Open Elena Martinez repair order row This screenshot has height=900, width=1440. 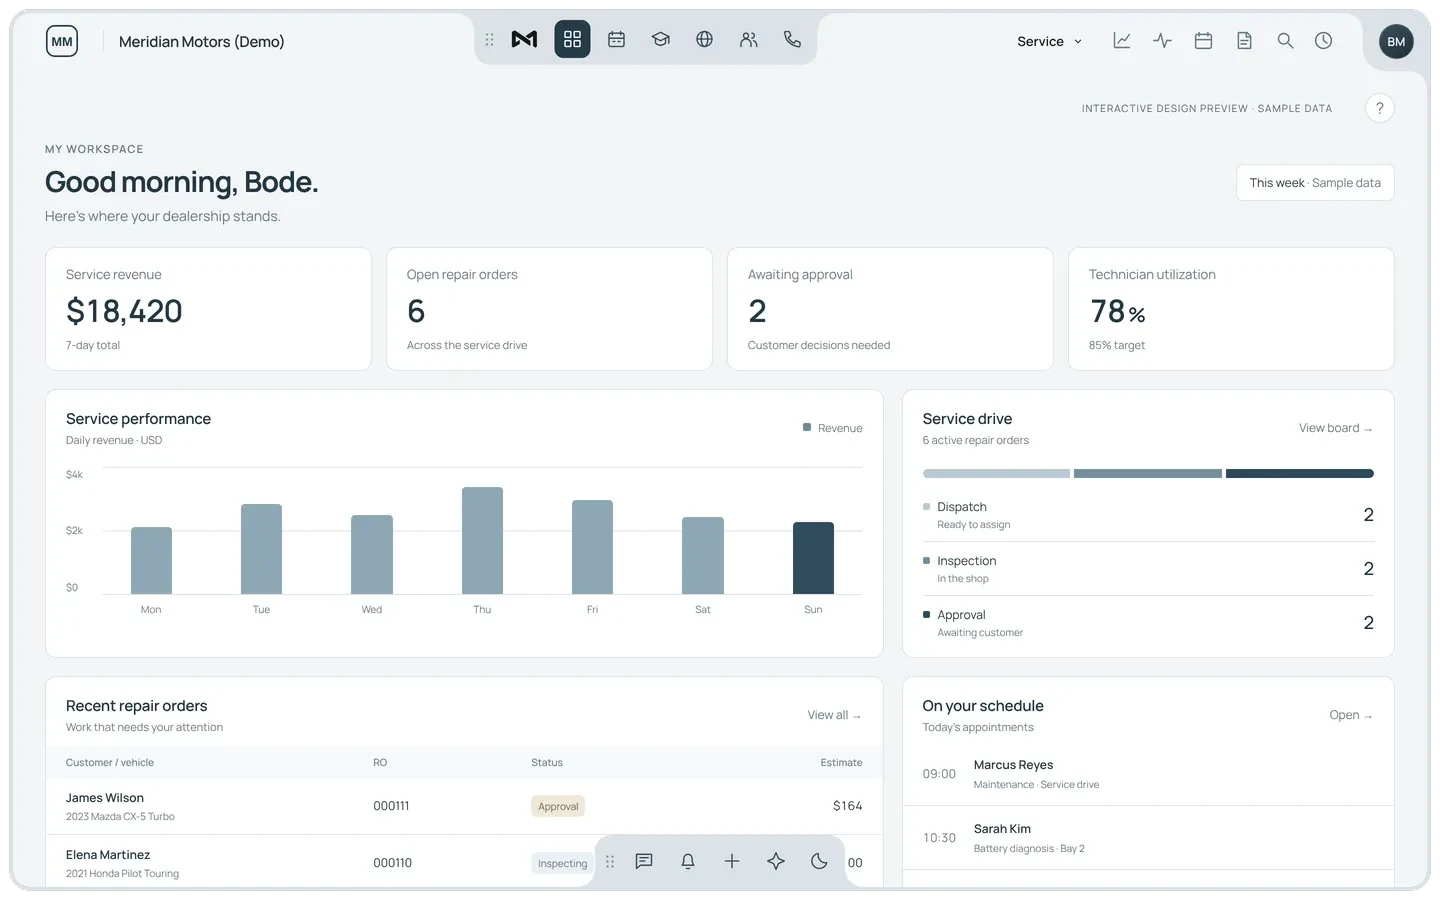(464, 861)
